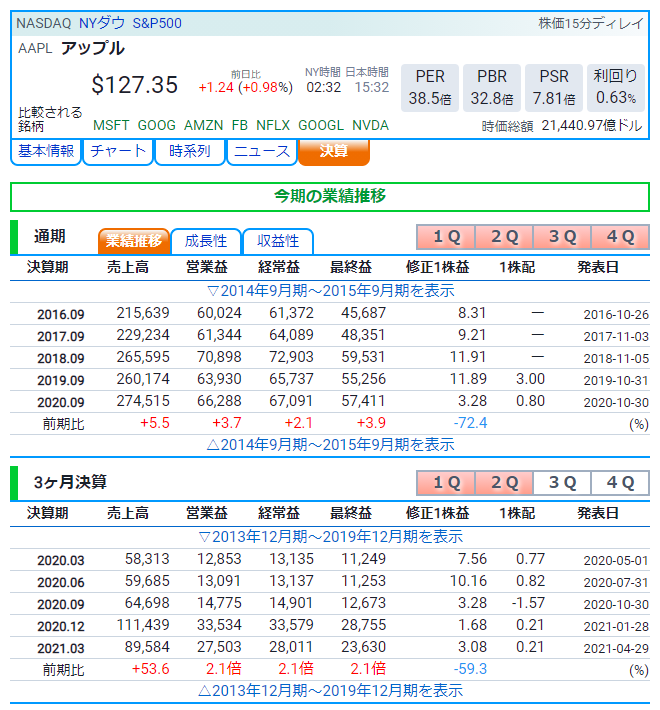
Task: Open the NVDA comparison stock link
Action: [371, 125]
